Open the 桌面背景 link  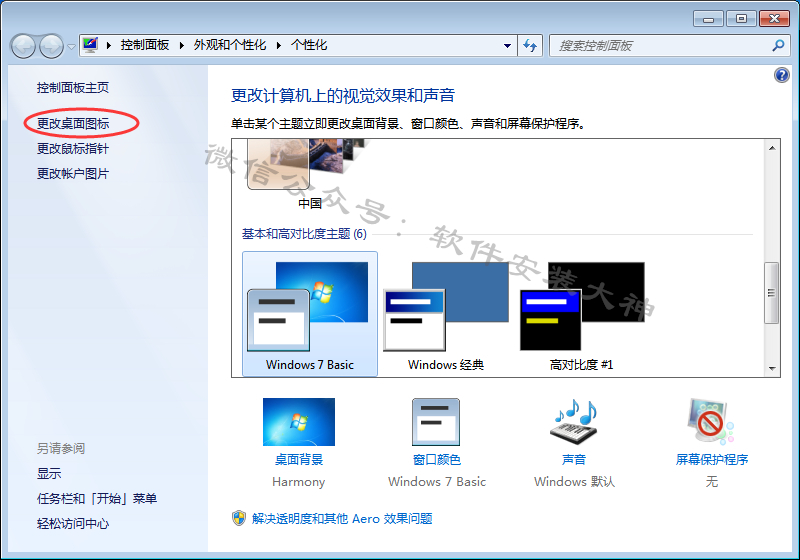point(299,460)
